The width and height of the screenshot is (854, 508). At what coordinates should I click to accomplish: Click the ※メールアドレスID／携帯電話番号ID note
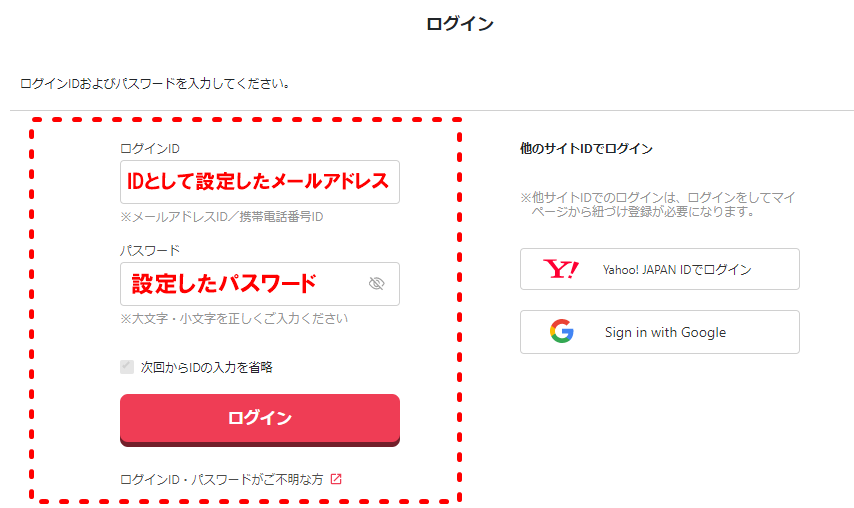tap(222, 217)
